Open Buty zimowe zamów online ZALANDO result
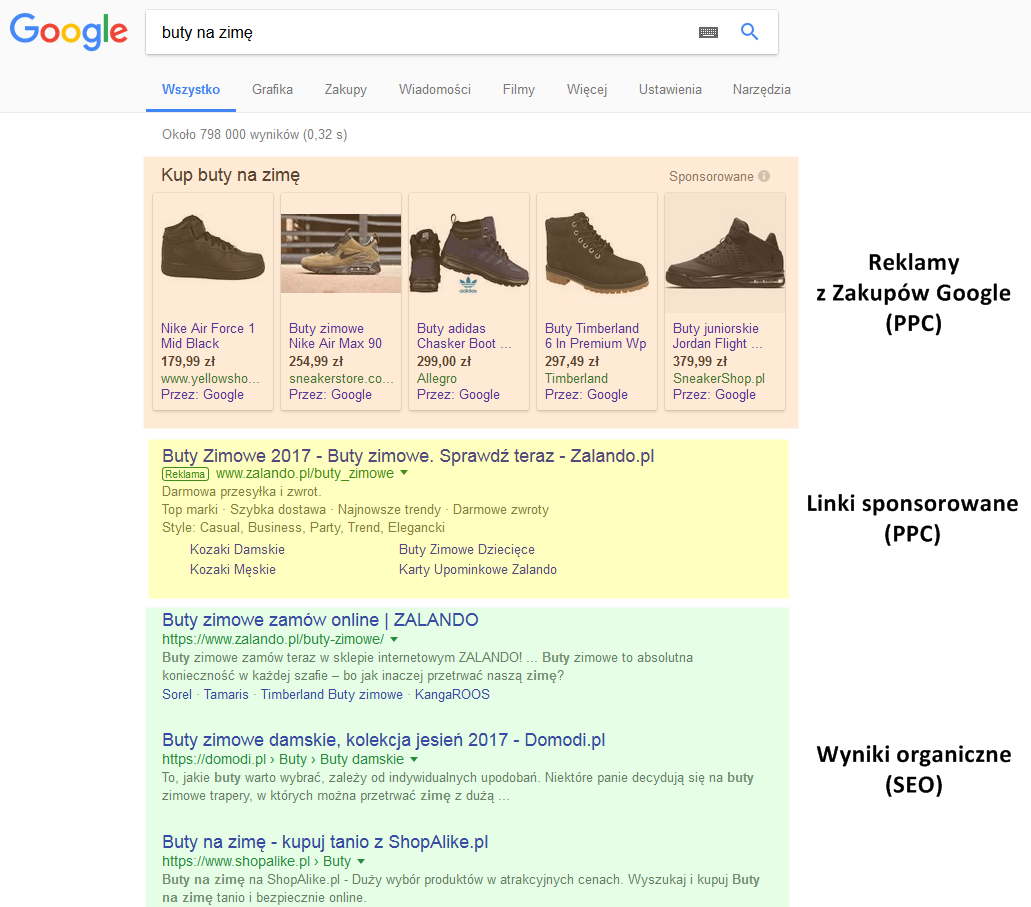 pyautogui.click(x=320, y=620)
